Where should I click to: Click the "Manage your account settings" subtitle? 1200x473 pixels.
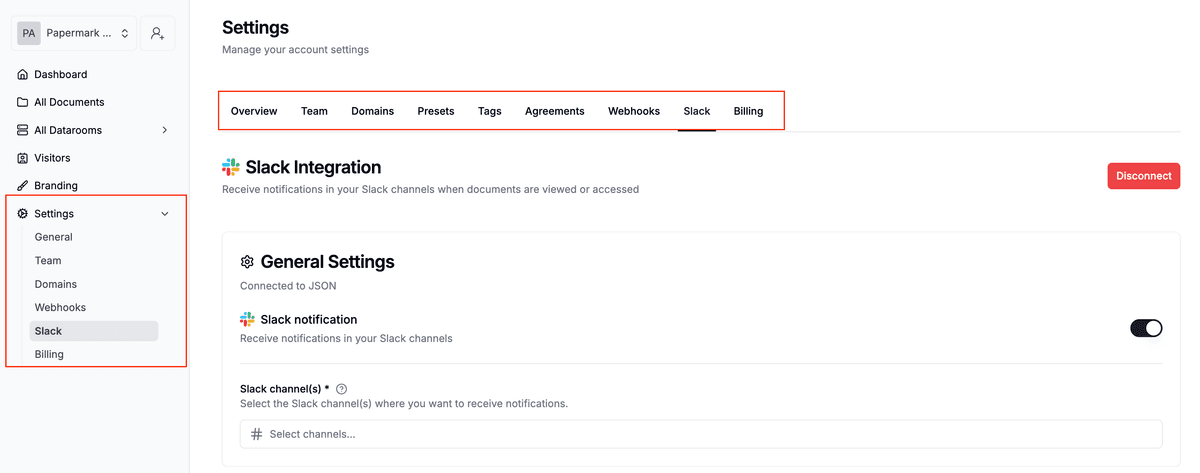(x=295, y=49)
